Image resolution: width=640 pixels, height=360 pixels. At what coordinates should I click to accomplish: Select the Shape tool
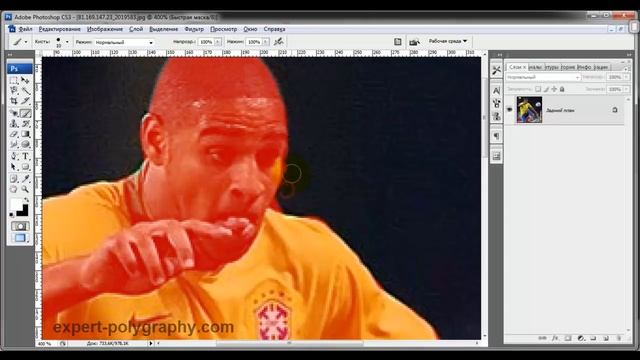pos(25,167)
